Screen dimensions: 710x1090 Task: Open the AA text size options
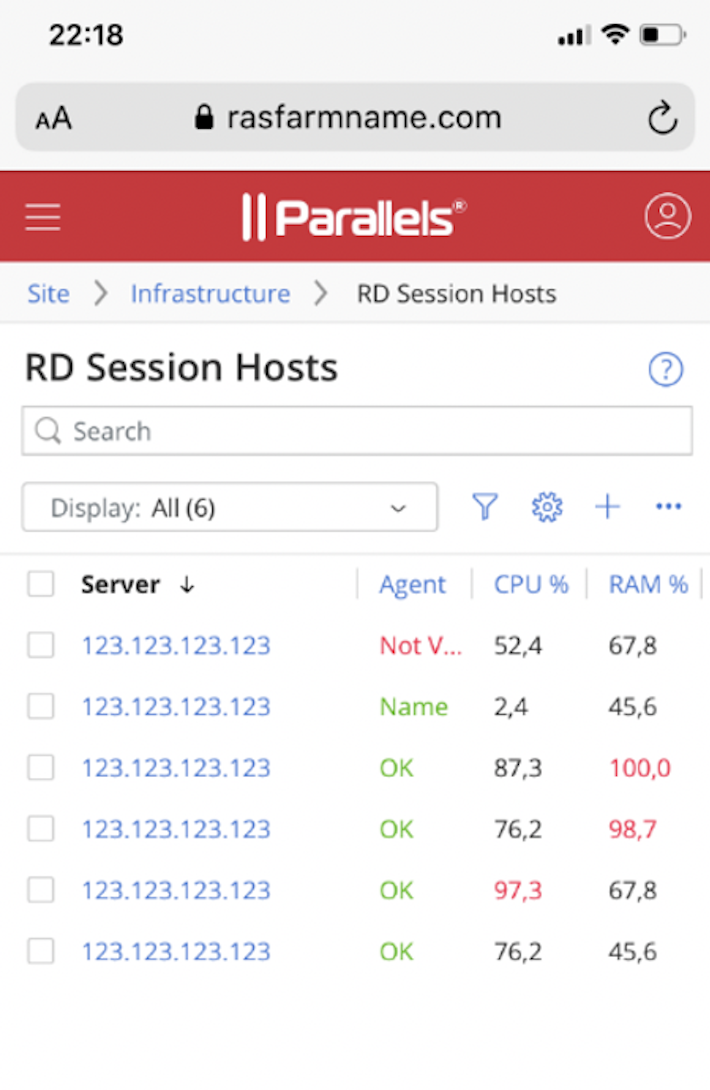[x=54, y=118]
